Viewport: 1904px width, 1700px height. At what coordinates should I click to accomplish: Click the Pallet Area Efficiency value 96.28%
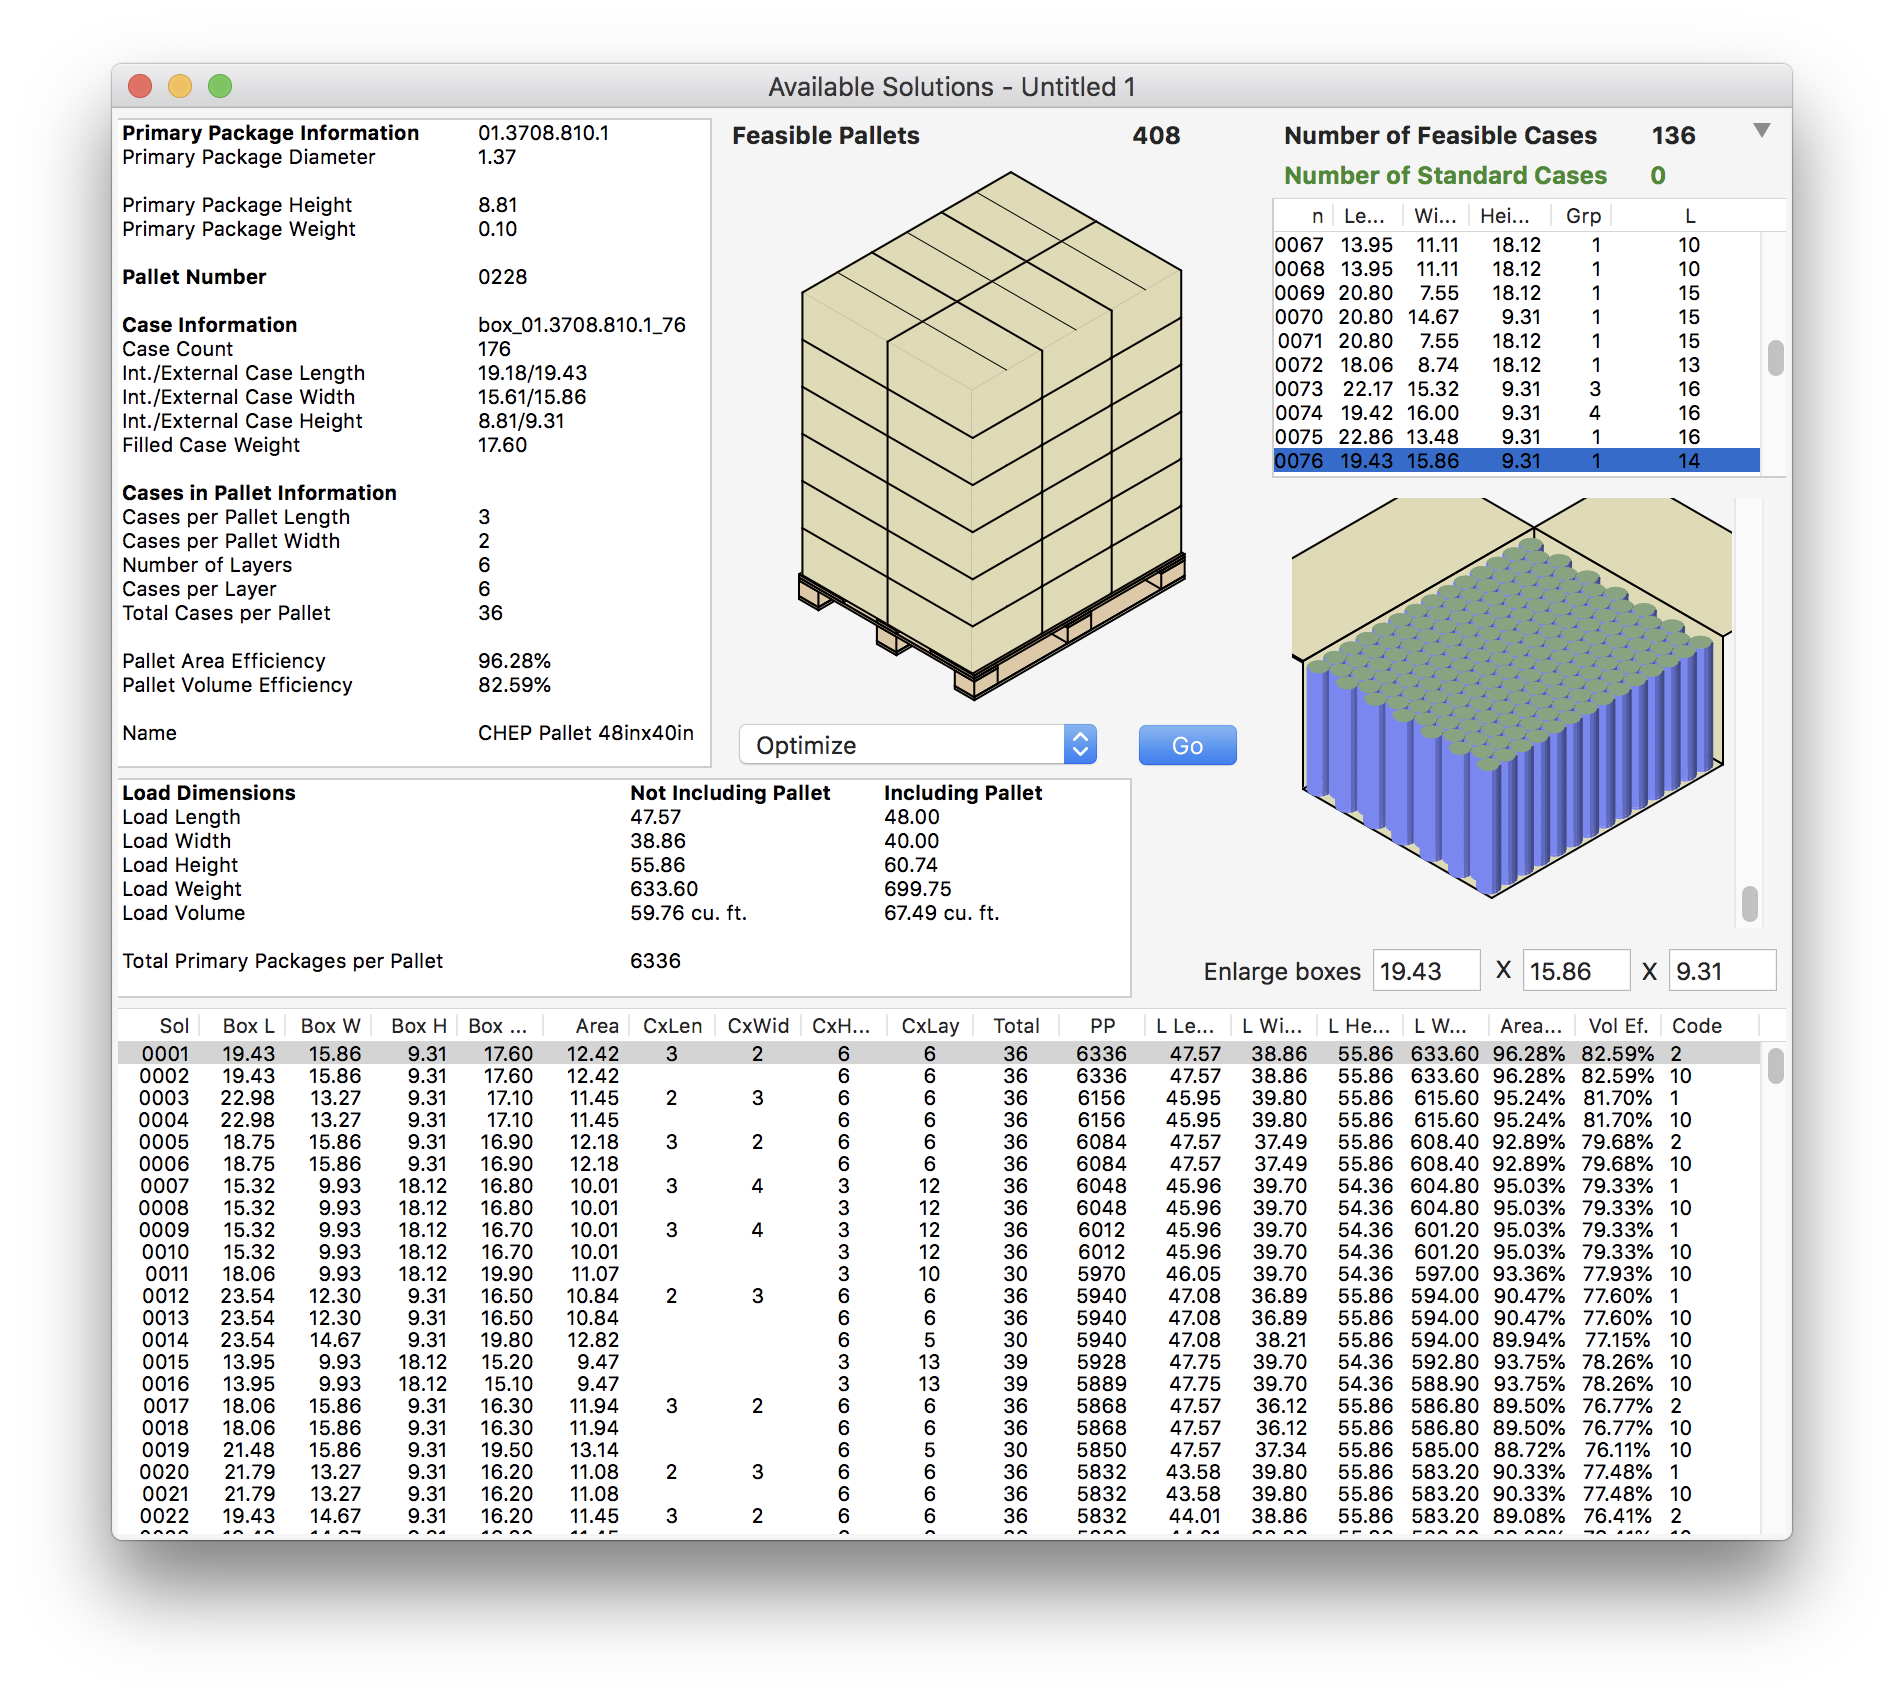pos(514,661)
